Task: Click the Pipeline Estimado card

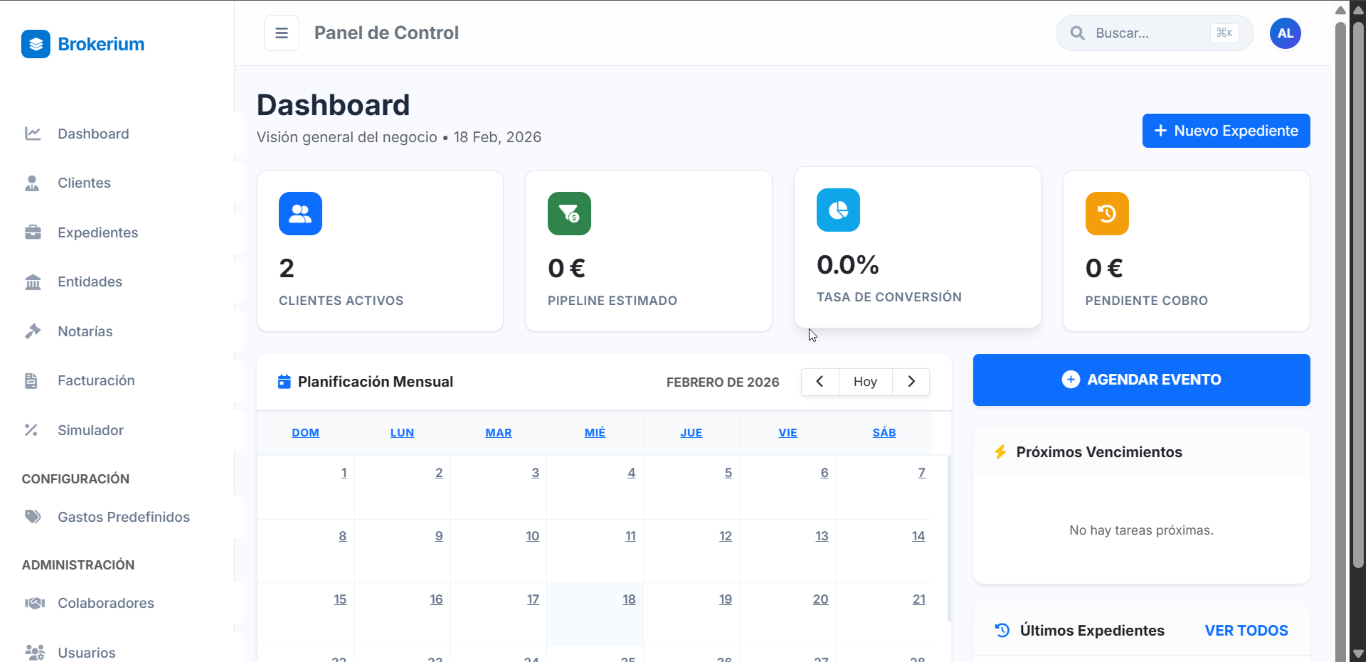Action: pos(649,251)
